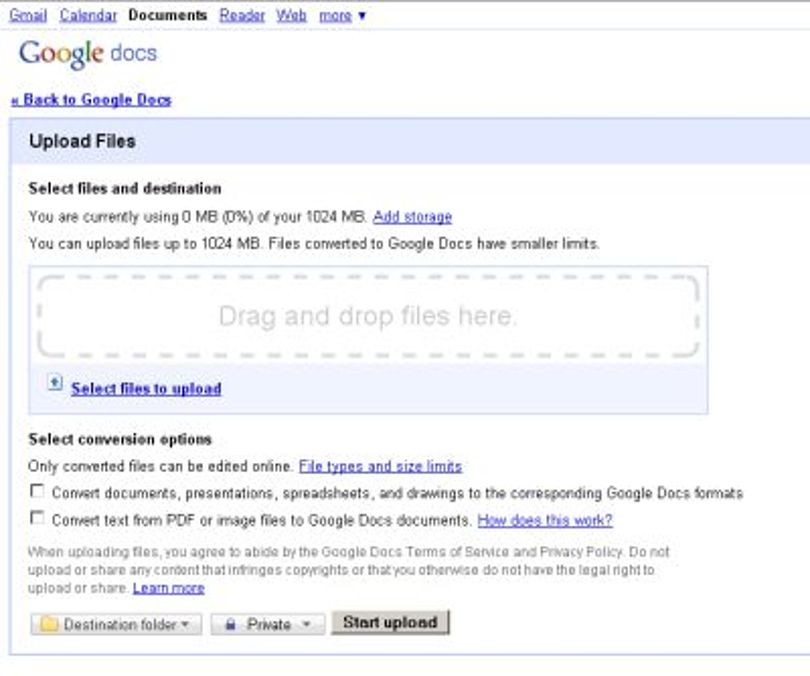Open Gmail from the top navigation
810x676 pixels.
tap(28, 15)
